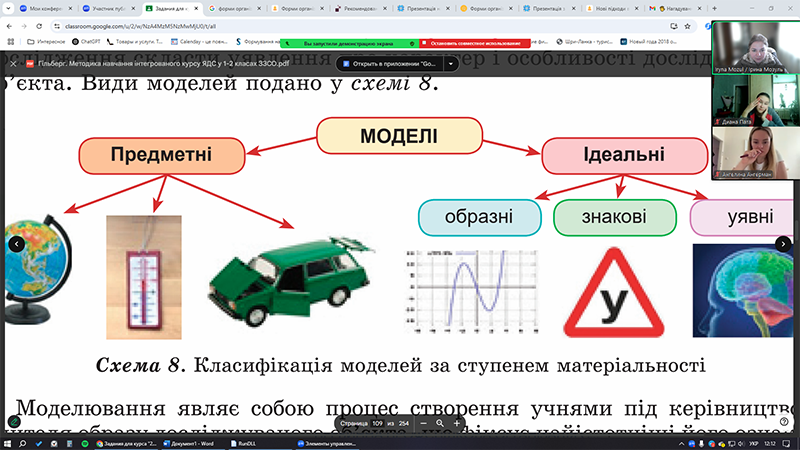Click the 'Предметні' box in diagram

pos(162,155)
